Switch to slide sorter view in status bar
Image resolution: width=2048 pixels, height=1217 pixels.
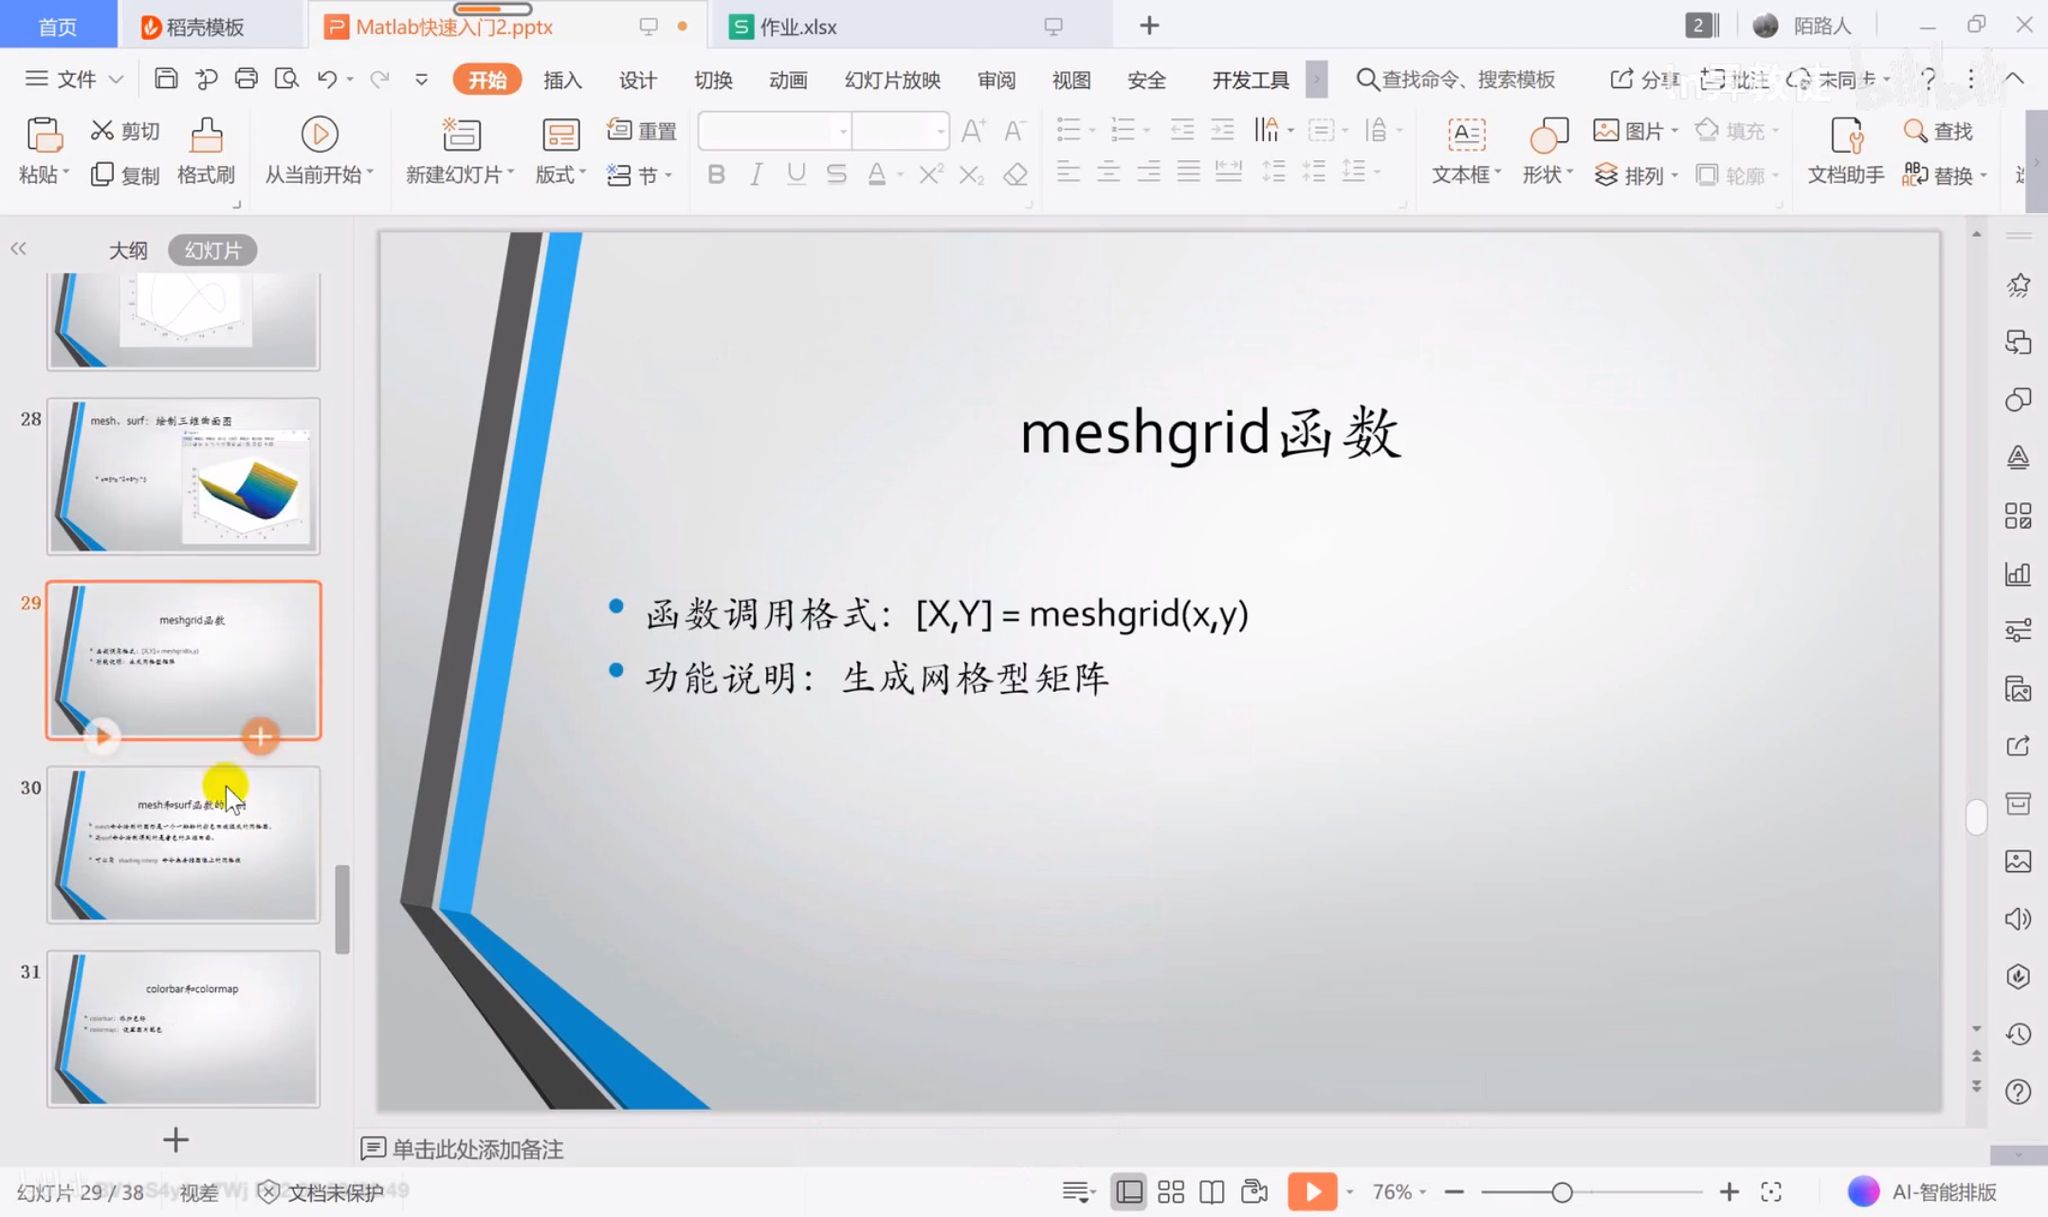(x=1170, y=1192)
